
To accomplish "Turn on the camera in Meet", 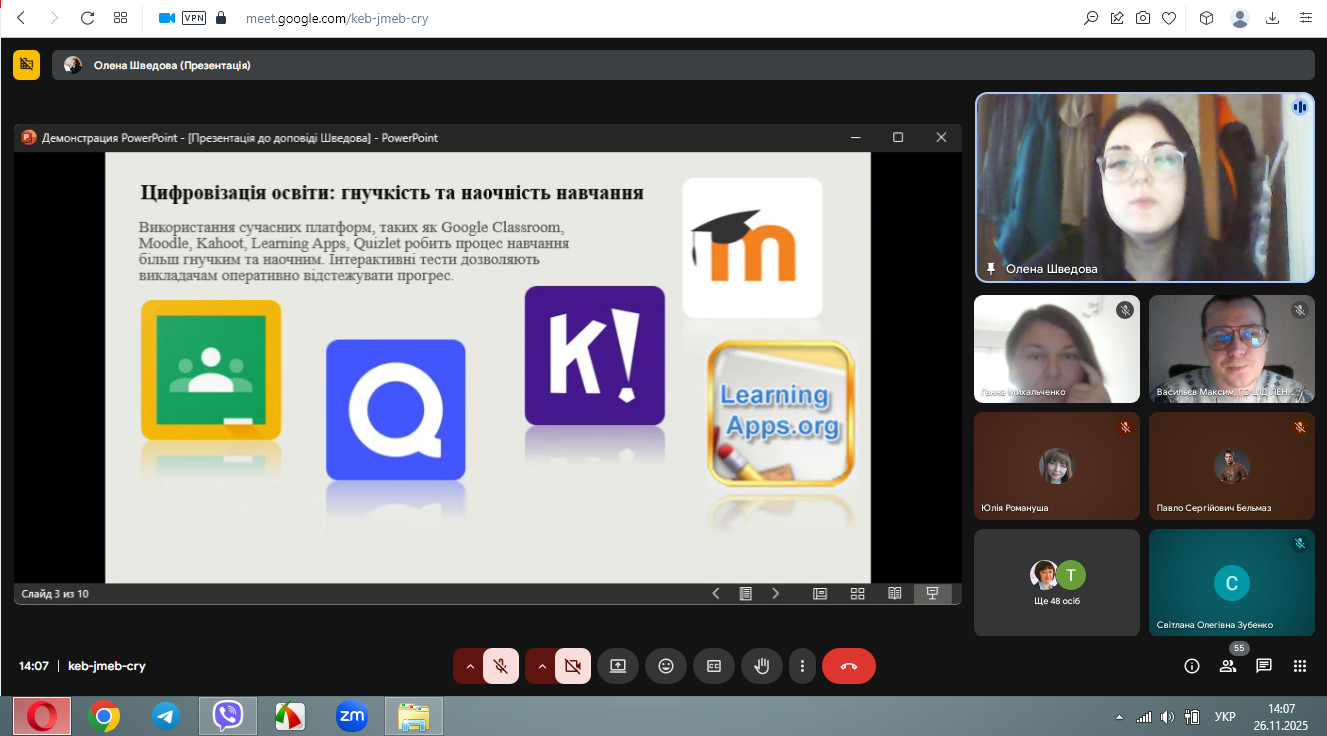I will click(572, 666).
